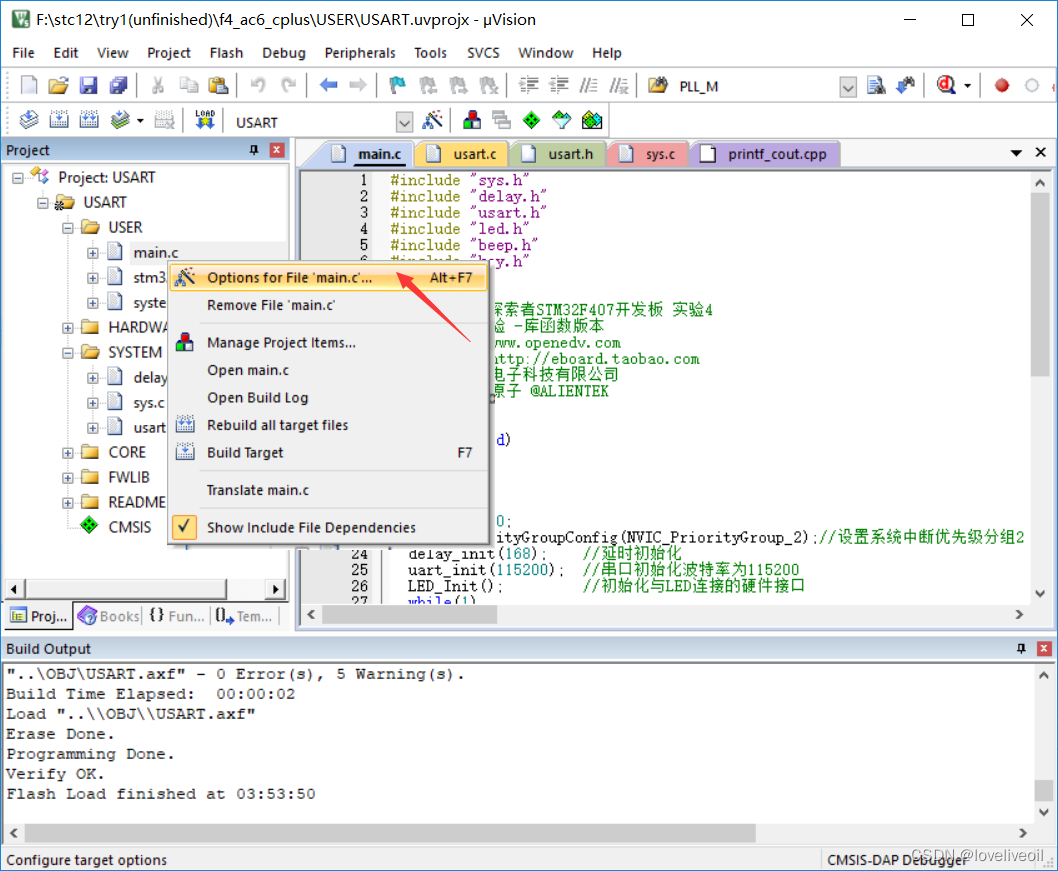Viewport: 1058px width, 871px height.
Task: Collapse the SYSTEM folder node
Action: pyautogui.click(x=67, y=353)
